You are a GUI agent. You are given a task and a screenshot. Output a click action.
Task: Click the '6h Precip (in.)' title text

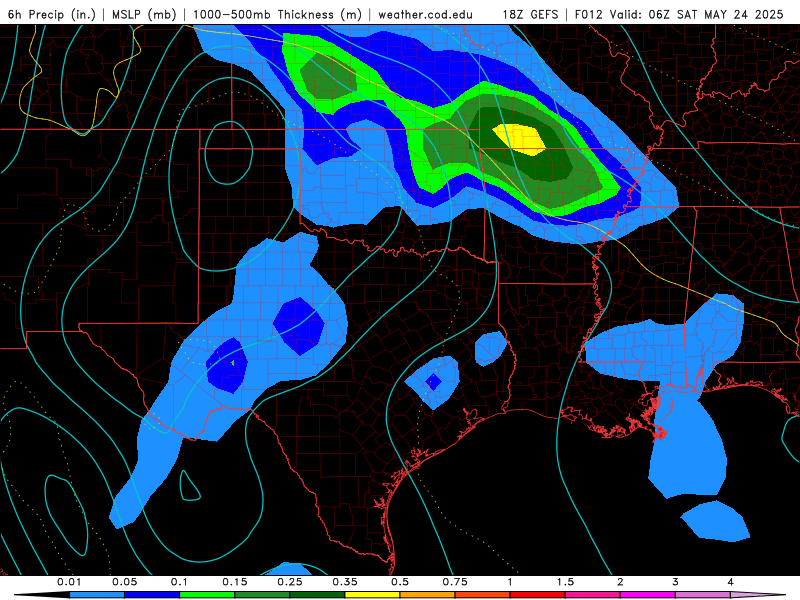click(52, 14)
